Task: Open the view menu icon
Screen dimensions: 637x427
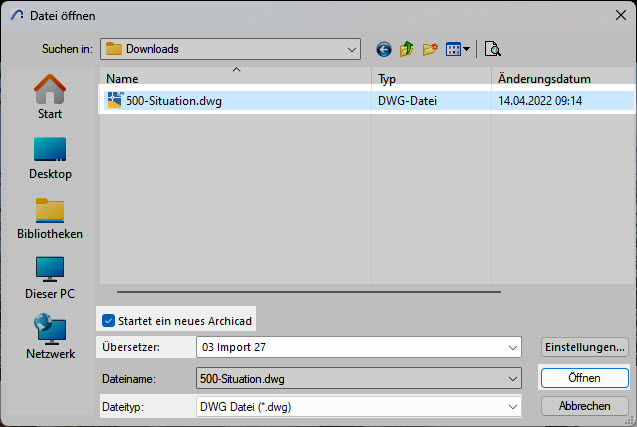Action: pyautogui.click(x=457, y=50)
